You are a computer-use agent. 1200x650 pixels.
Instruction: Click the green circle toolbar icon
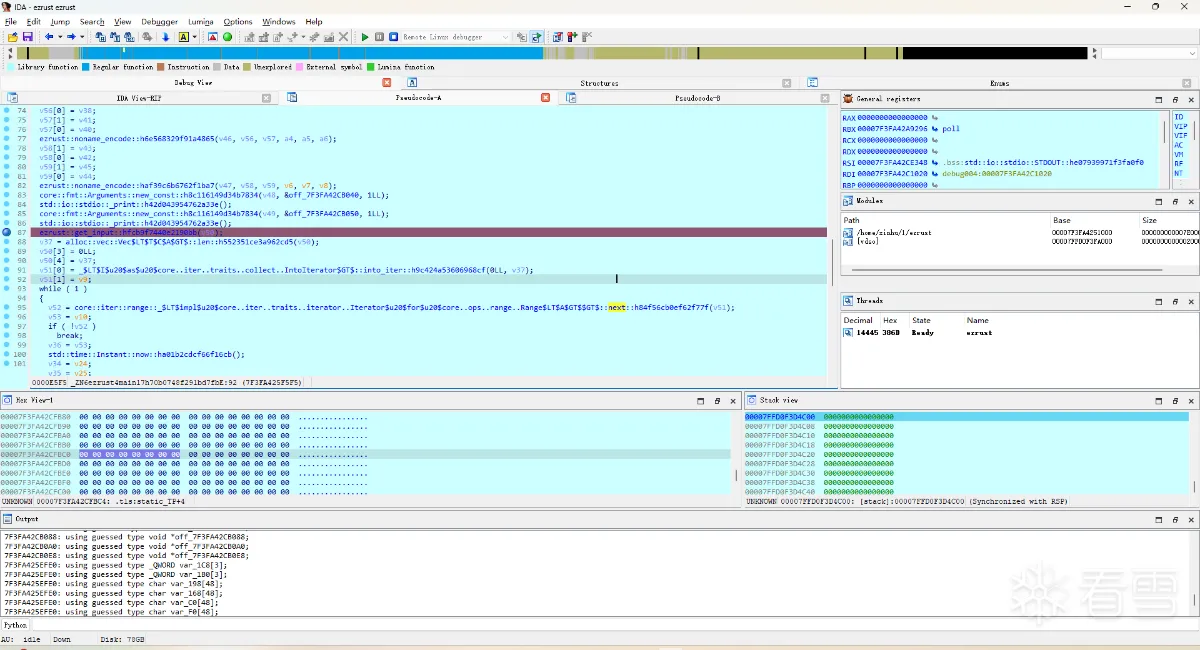tap(227, 37)
